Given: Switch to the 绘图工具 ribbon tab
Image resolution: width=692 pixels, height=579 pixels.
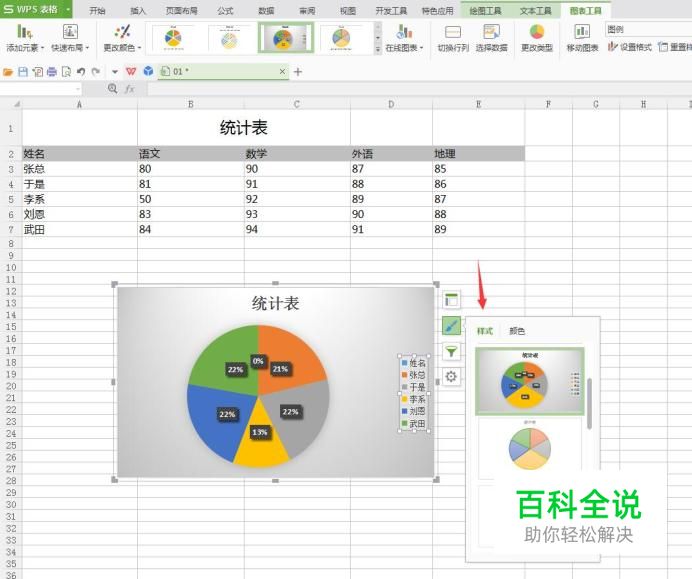Looking at the screenshot, I should tap(485, 11).
